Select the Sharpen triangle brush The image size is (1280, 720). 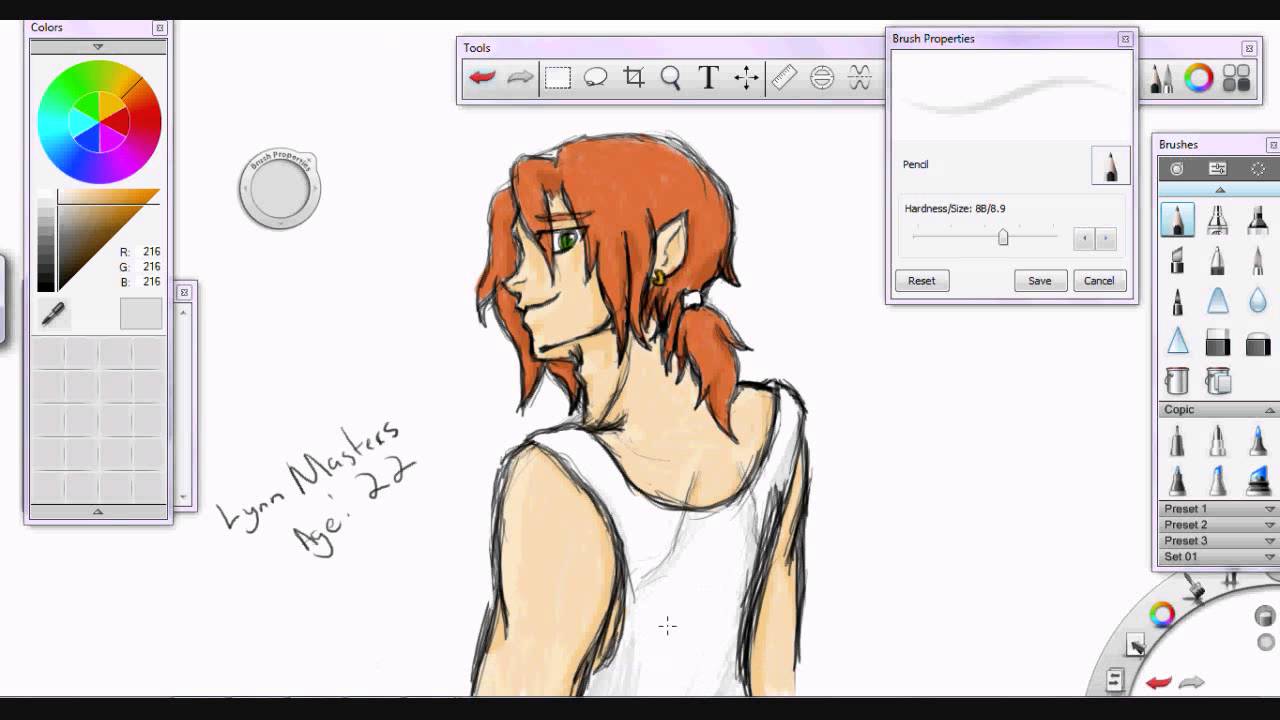coord(1178,341)
